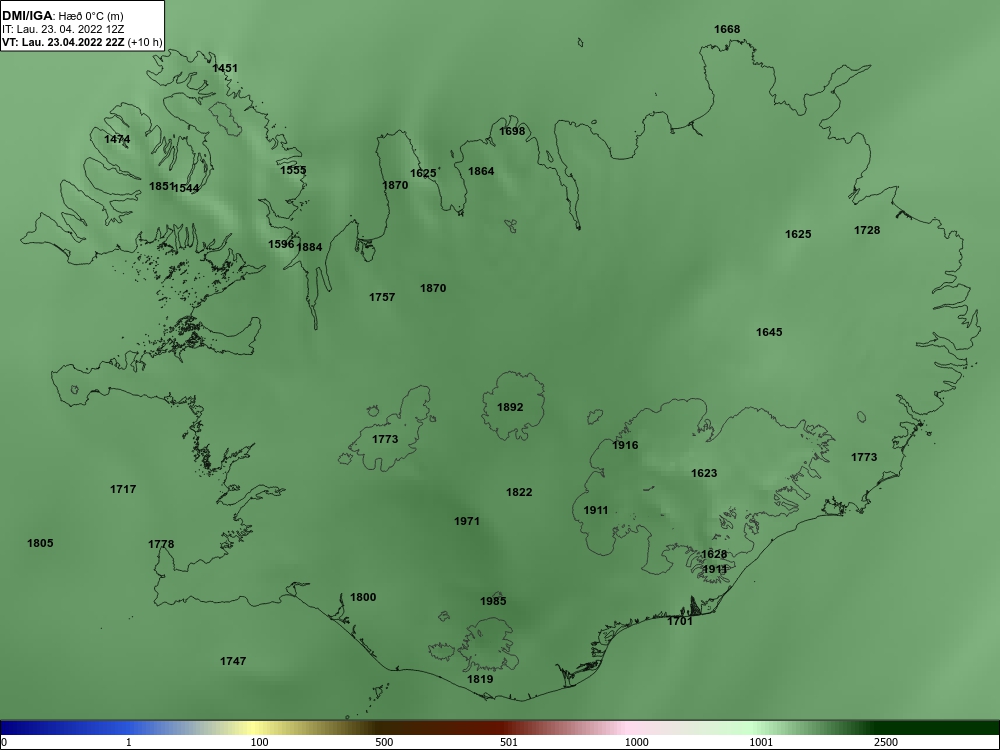Click the map value 1778
Screen dimensions: 1000x750
coord(161,545)
